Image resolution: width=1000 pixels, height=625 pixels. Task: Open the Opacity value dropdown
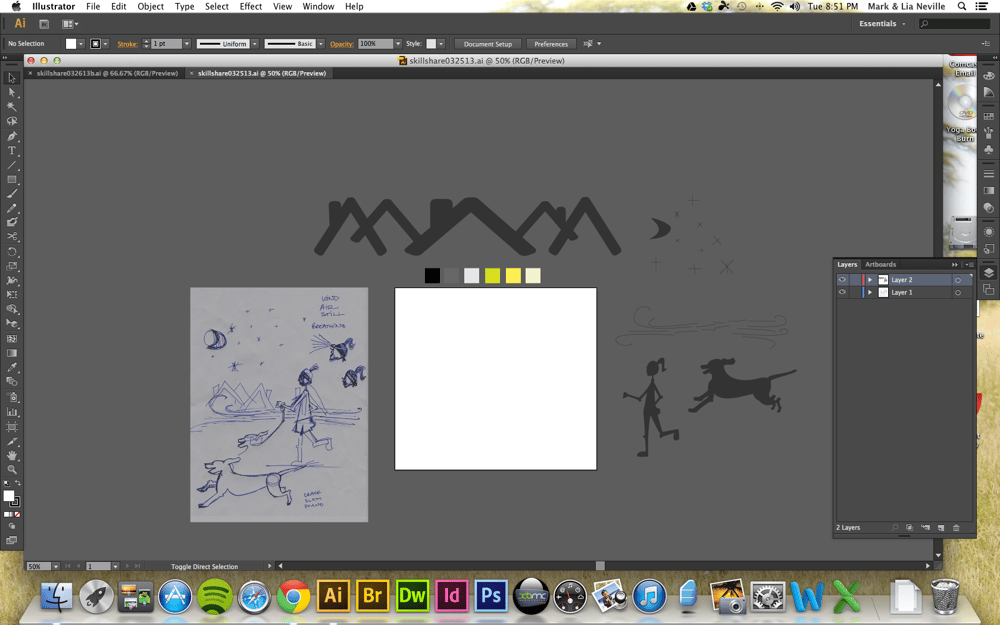(x=398, y=44)
